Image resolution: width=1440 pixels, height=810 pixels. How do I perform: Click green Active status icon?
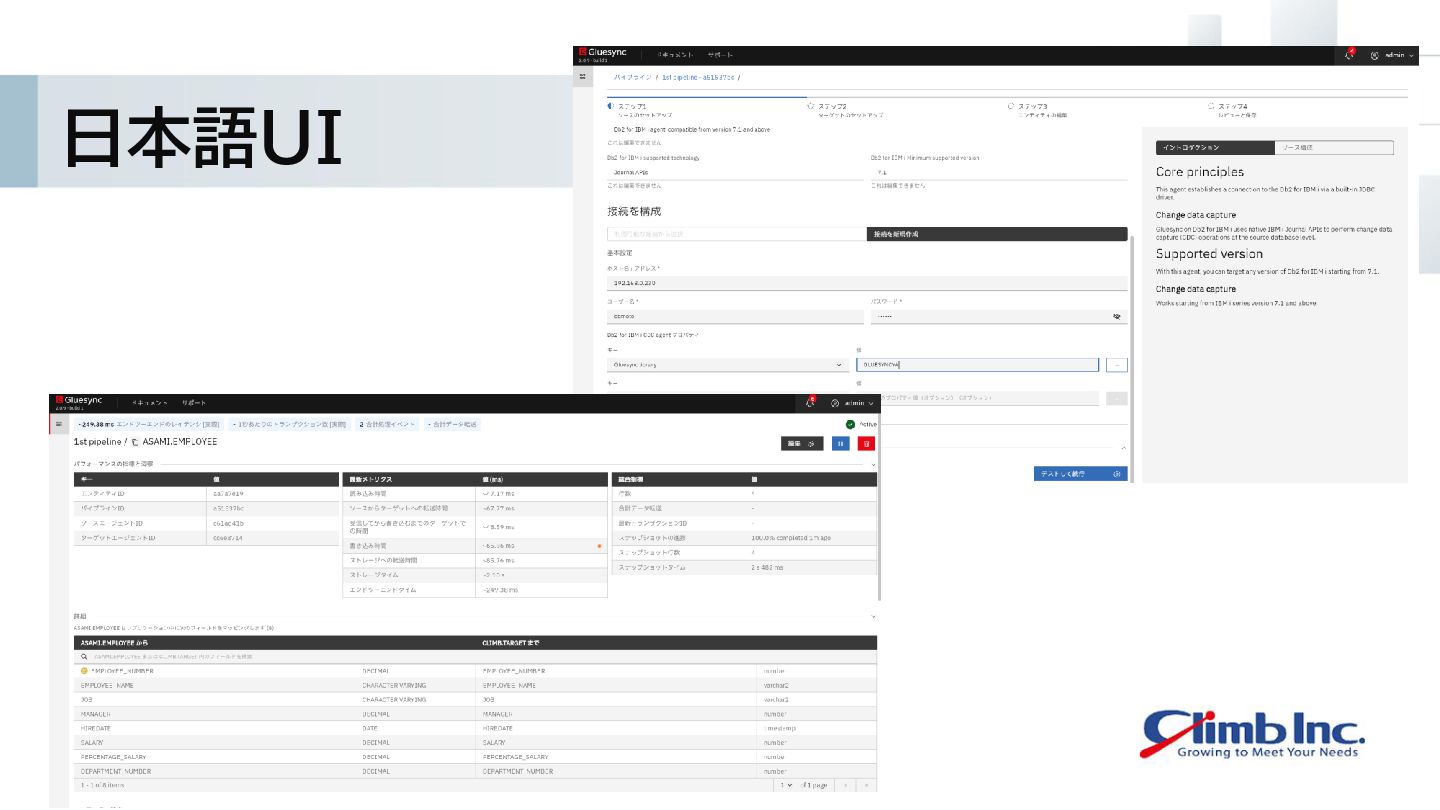[x=850, y=424]
